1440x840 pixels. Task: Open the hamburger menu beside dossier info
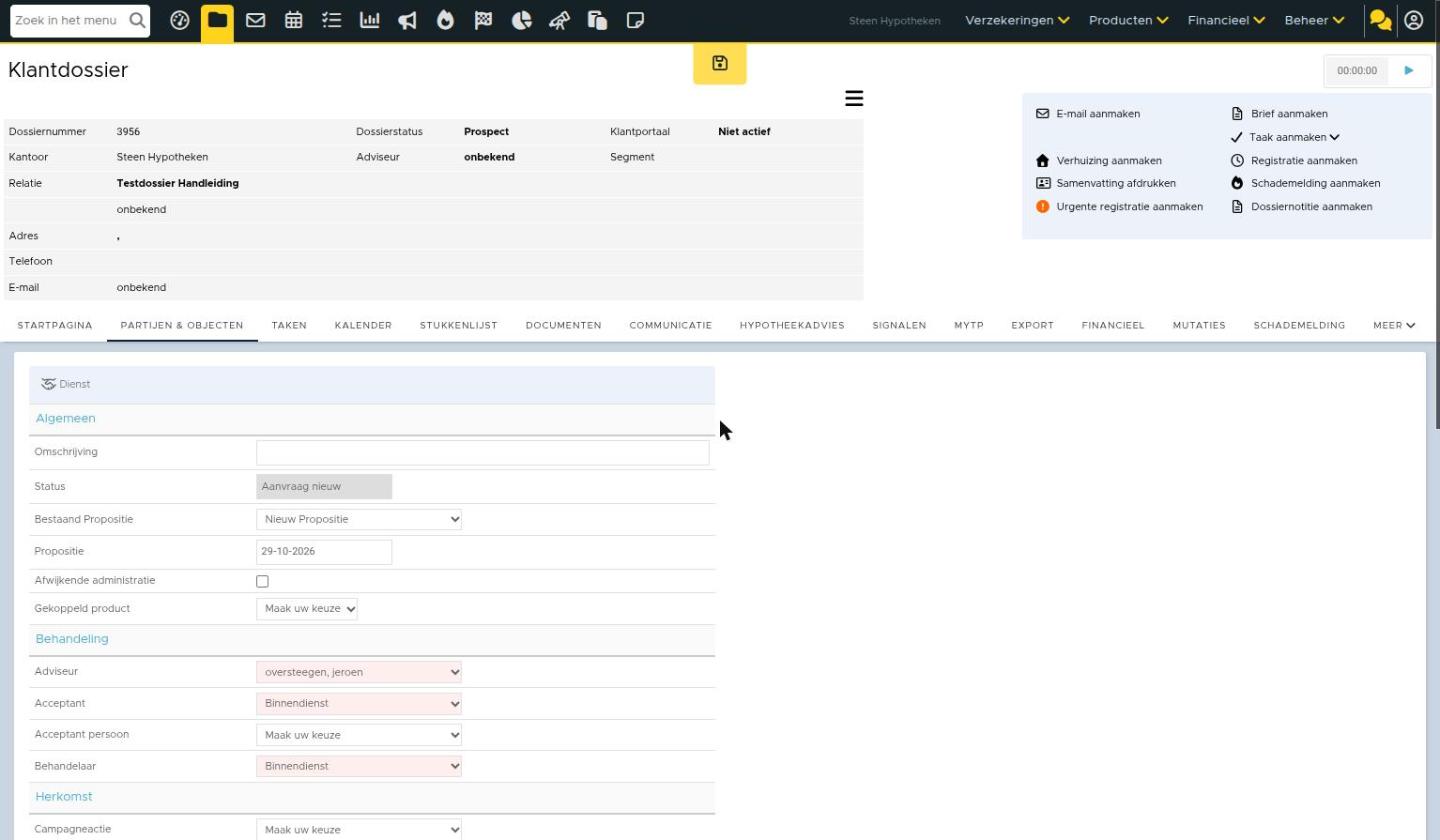click(x=854, y=98)
